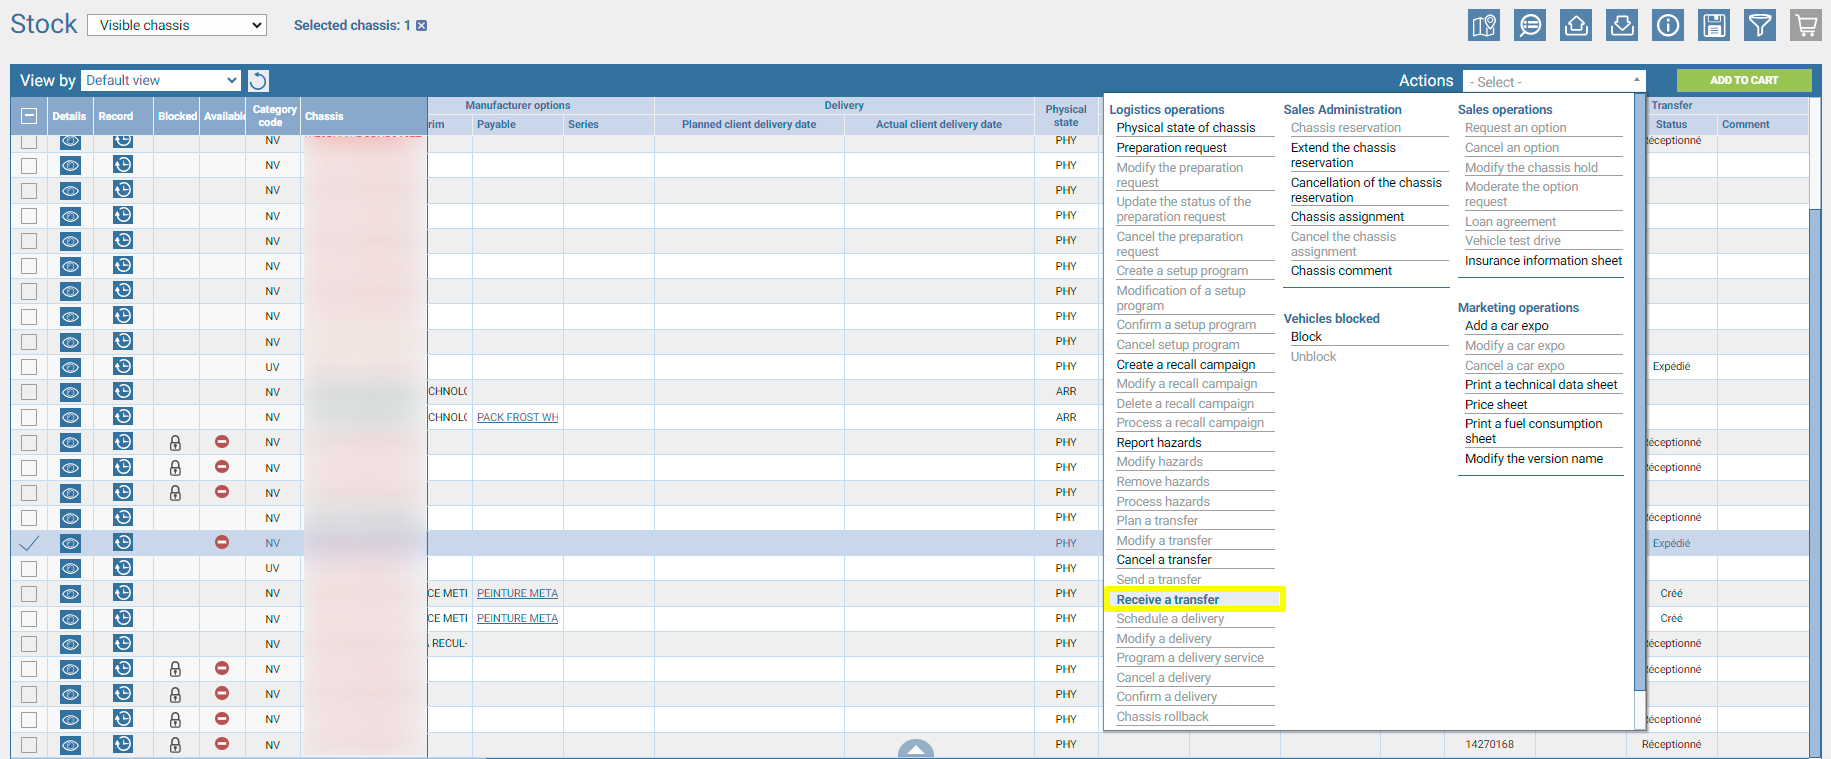Choose Insurance information sheet
1831x759 pixels.
pyautogui.click(x=1543, y=261)
